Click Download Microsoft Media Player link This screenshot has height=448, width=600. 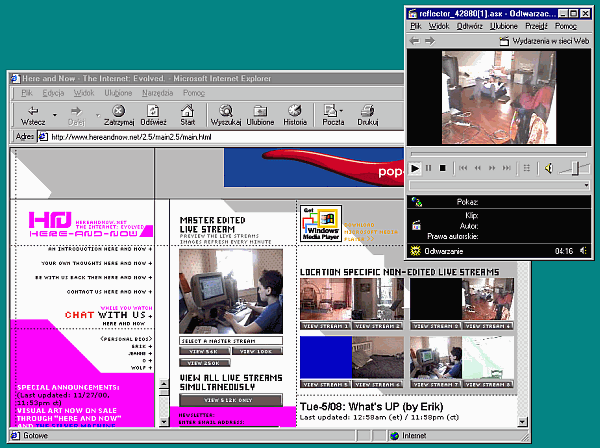pos(370,232)
